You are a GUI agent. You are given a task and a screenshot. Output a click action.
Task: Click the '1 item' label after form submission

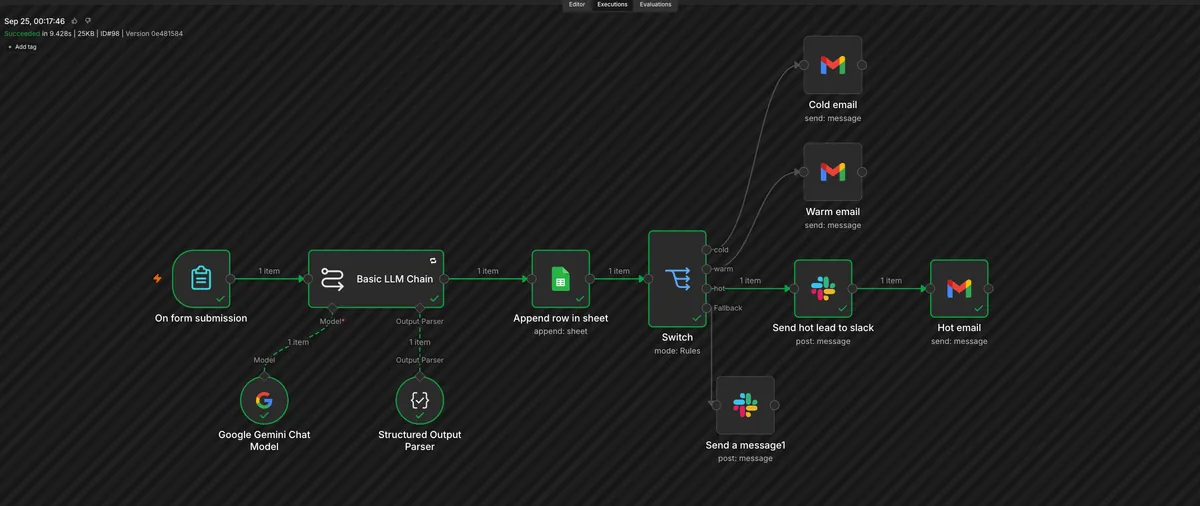[x=269, y=271]
